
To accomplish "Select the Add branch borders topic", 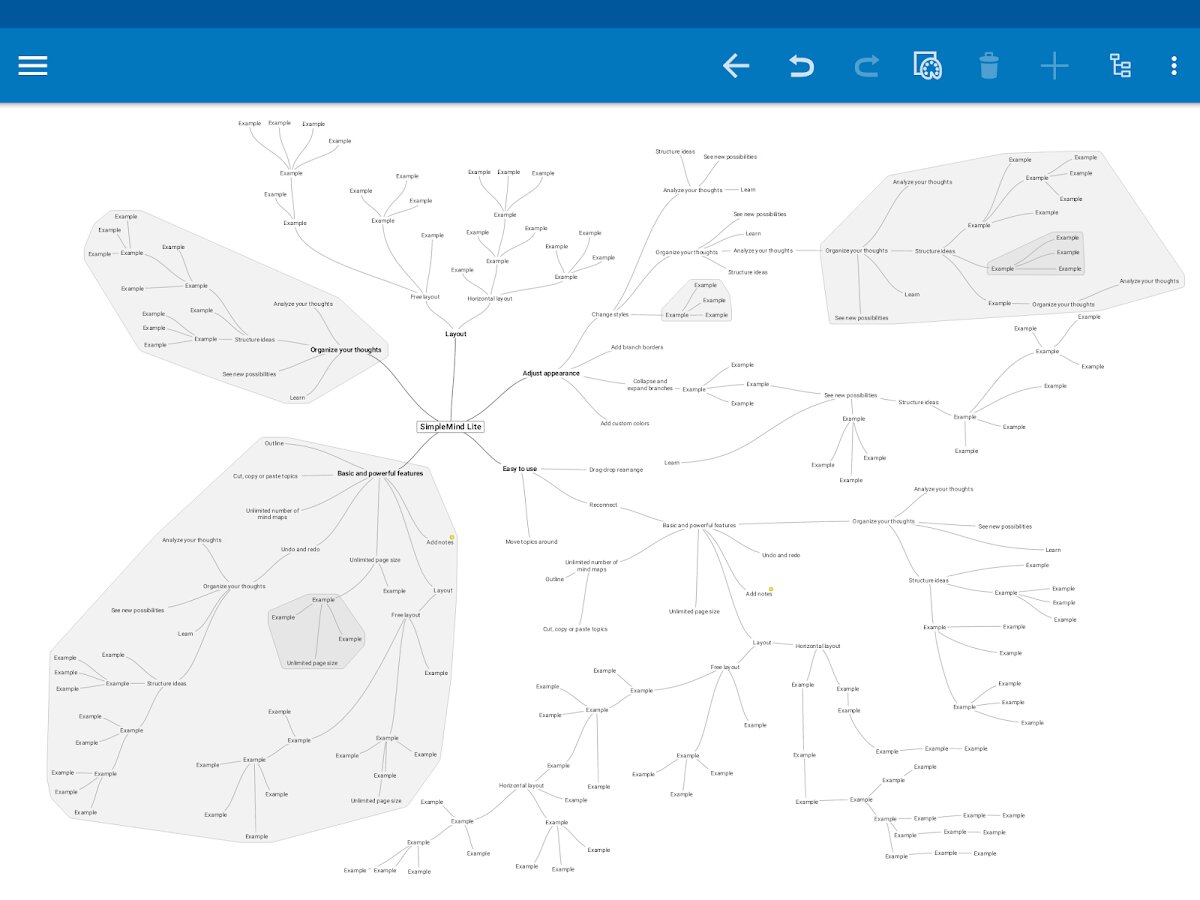I will click(x=637, y=347).
